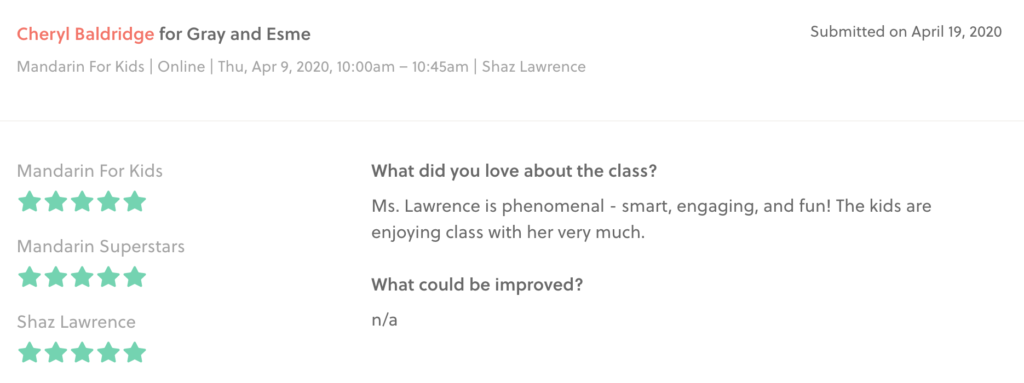The width and height of the screenshot is (1024, 383).
Task: Click second star under Mandarin Superstars
Action: (x=56, y=277)
